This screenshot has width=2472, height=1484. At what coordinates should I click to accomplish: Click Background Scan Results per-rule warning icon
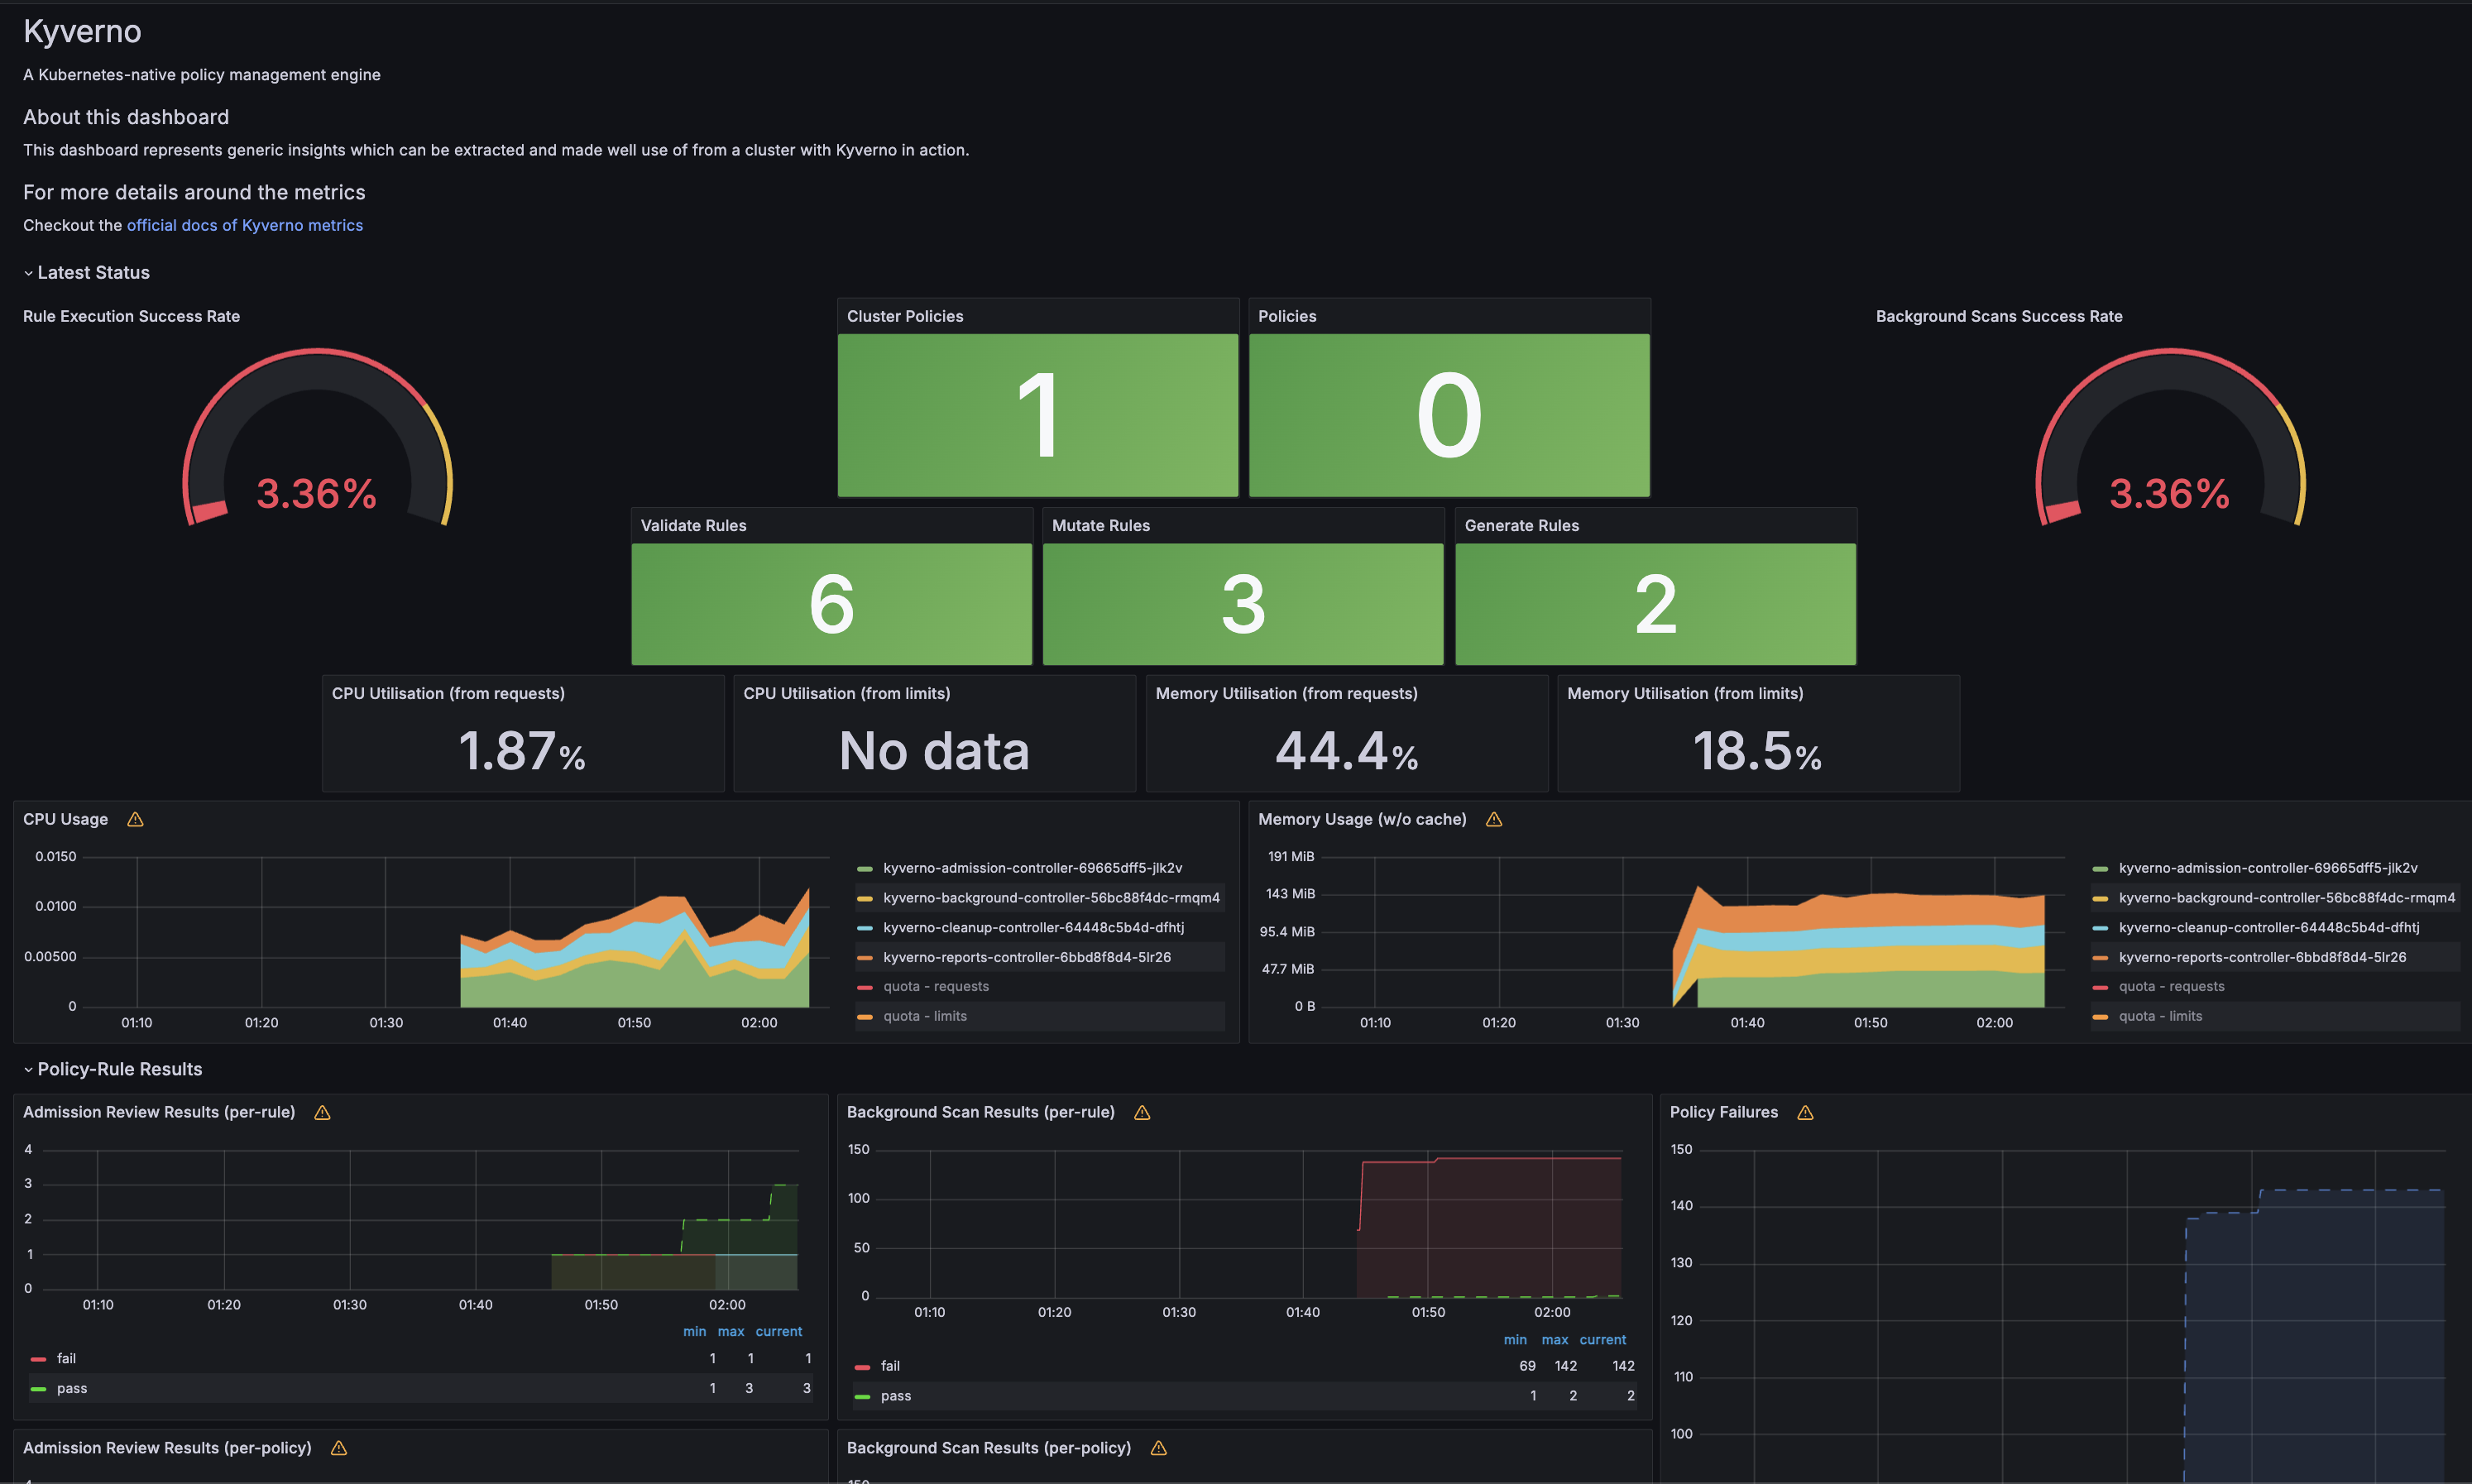coord(1142,1112)
